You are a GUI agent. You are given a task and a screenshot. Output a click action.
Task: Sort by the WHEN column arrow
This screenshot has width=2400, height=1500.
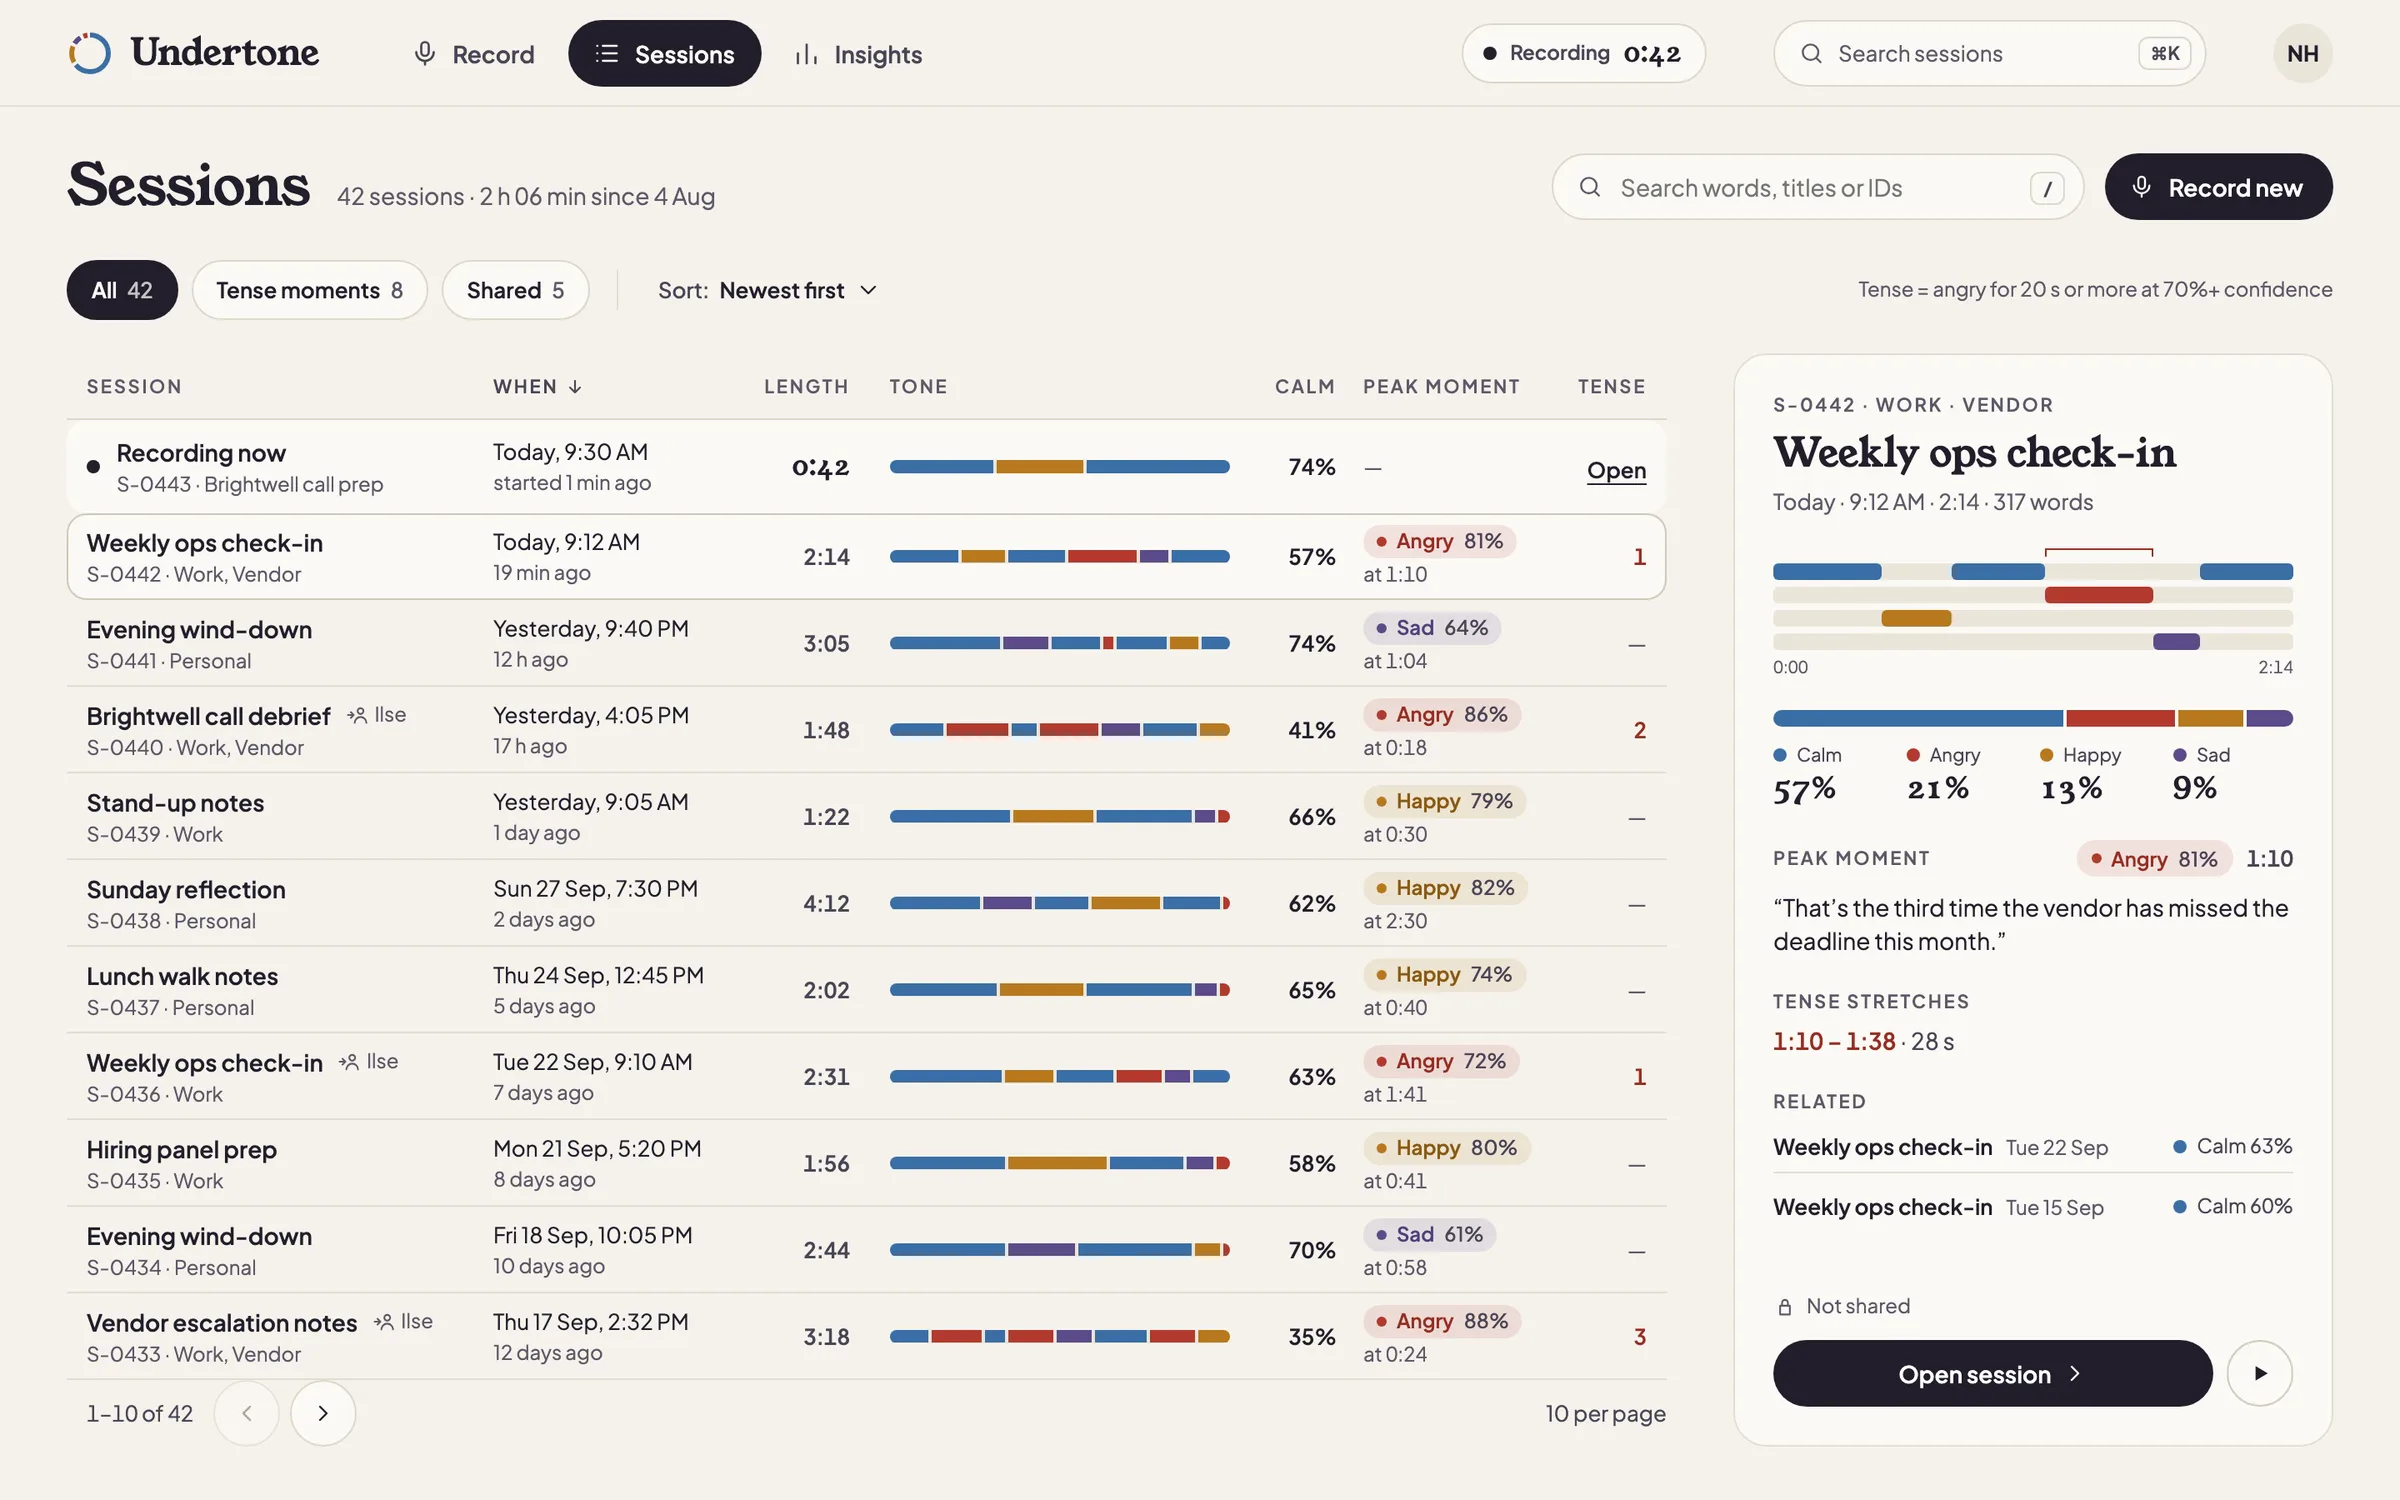[x=575, y=387]
